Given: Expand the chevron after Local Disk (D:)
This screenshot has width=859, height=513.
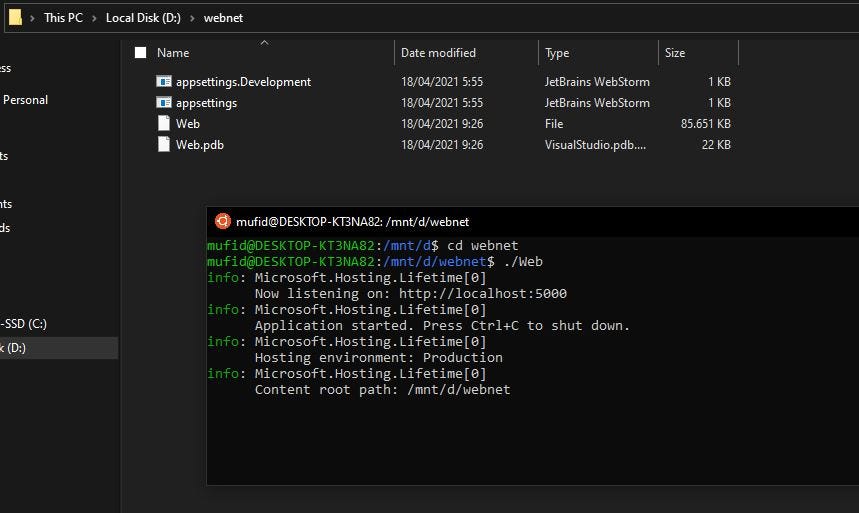Looking at the screenshot, I should pos(192,18).
